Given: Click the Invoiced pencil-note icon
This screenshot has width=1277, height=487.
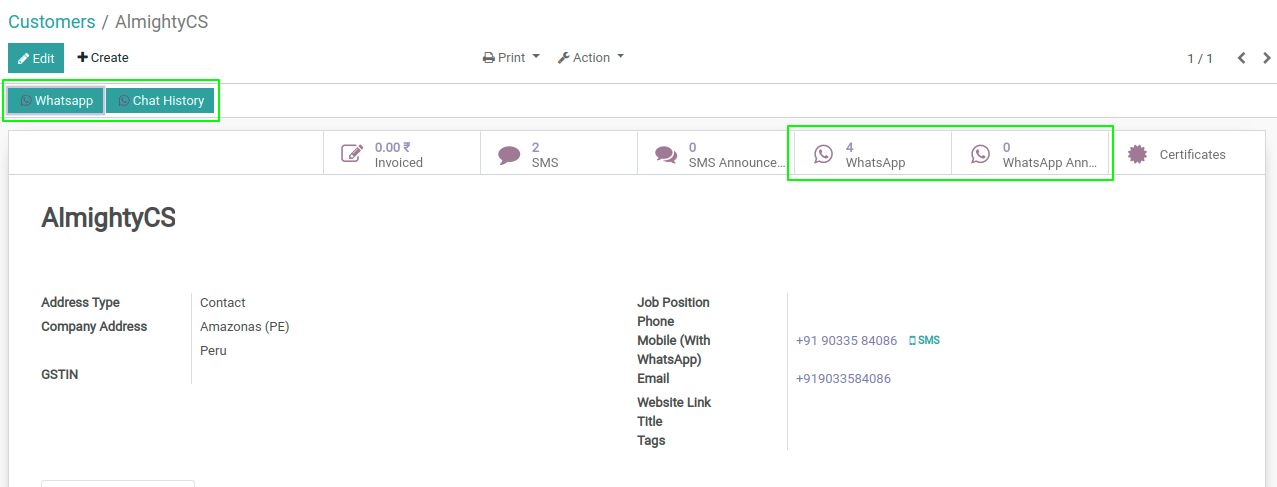Looking at the screenshot, I should tap(351, 154).
